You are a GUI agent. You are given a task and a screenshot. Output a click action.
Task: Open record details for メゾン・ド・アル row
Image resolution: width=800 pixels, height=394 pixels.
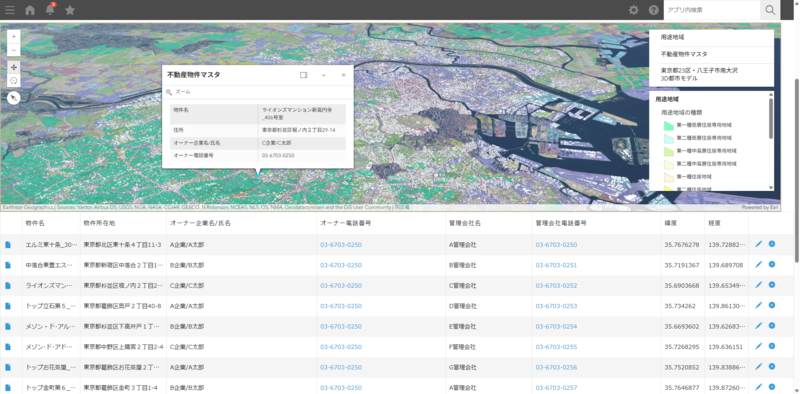click(x=8, y=327)
